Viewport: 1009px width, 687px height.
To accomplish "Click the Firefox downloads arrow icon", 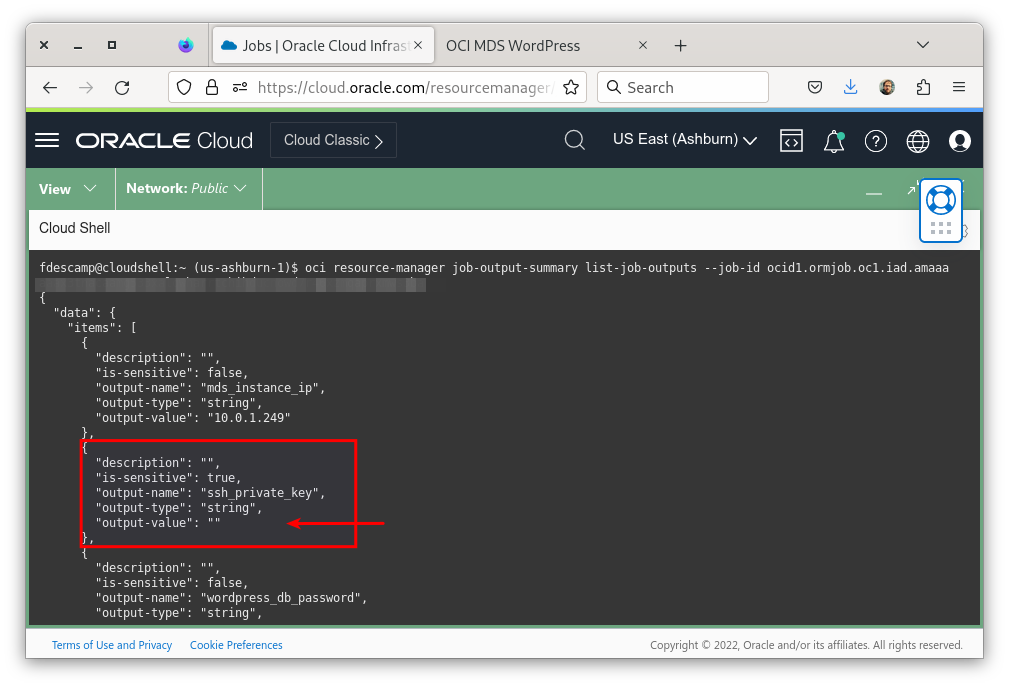I will [x=851, y=87].
